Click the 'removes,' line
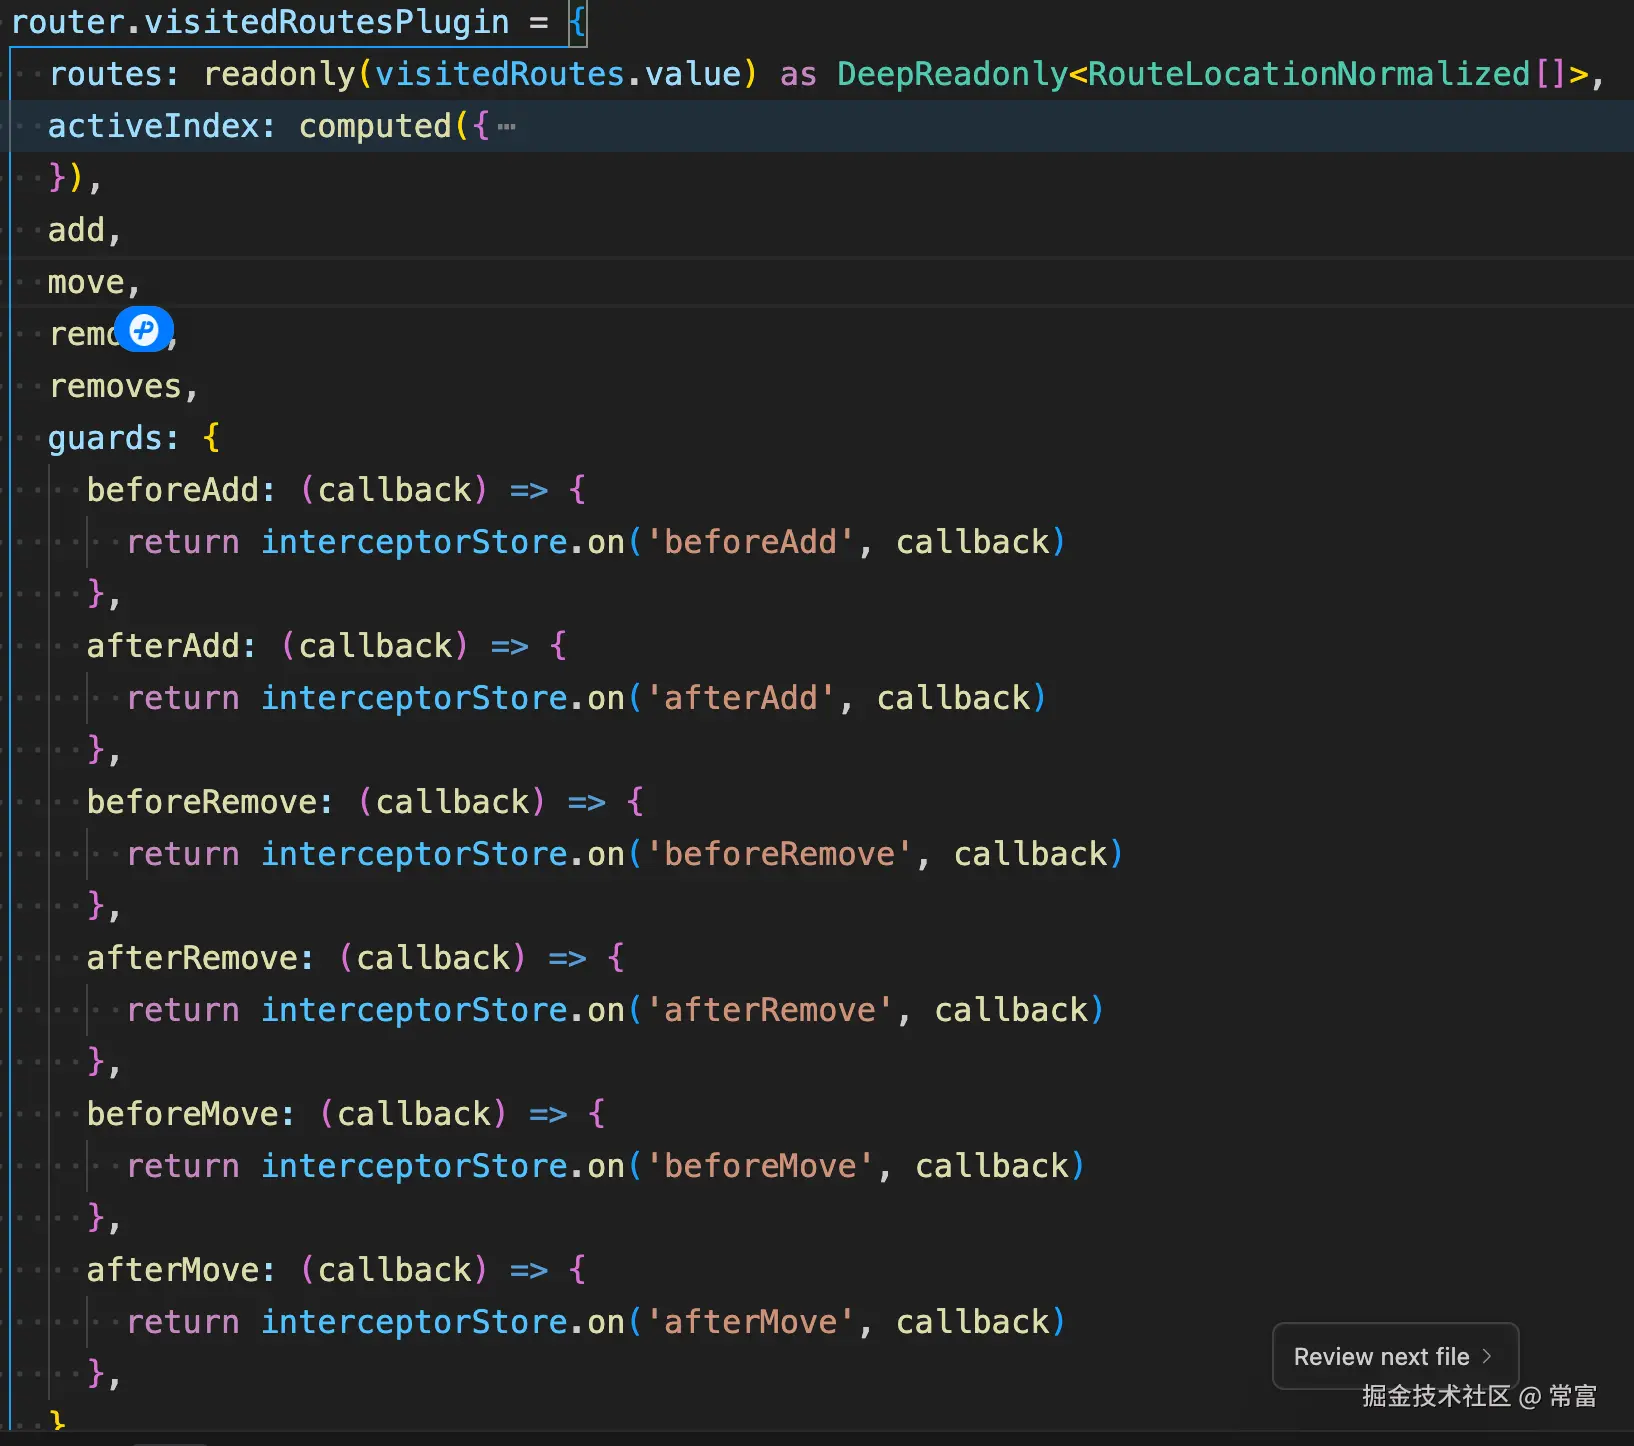1634x1446 pixels. pos(124,386)
